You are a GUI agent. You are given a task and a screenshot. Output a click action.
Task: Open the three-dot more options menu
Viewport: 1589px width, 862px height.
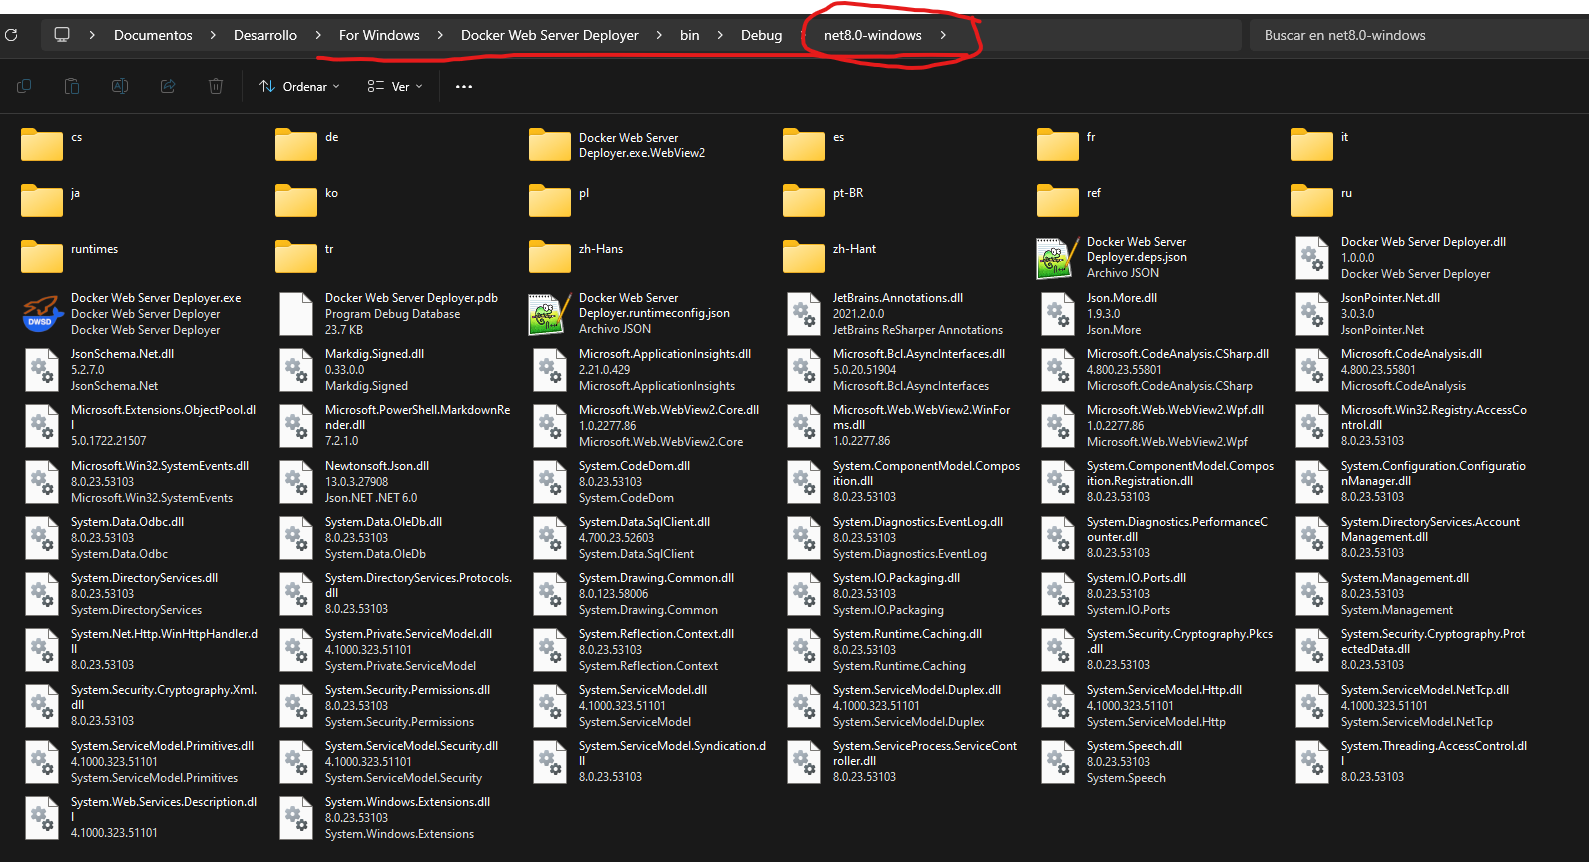pos(464,87)
